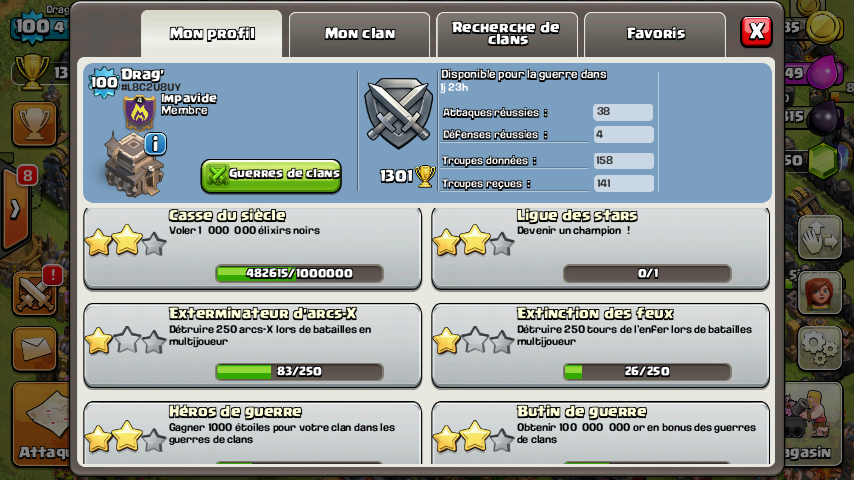Open Recherche de clans tab
The height and width of the screenshot is (480, 854).
coord(507,34)
